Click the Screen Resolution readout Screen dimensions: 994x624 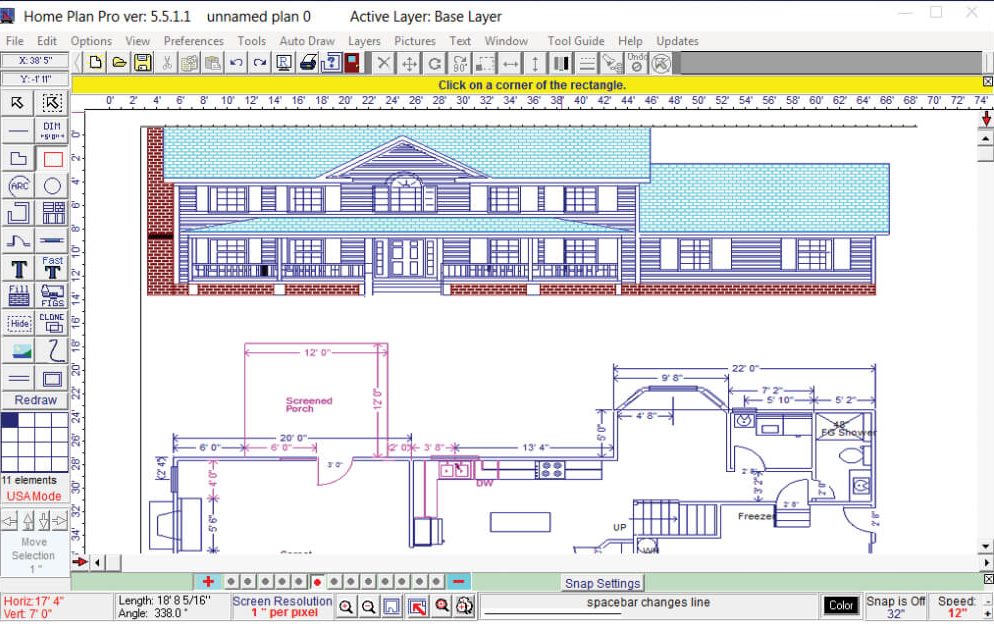click(283, 606)
